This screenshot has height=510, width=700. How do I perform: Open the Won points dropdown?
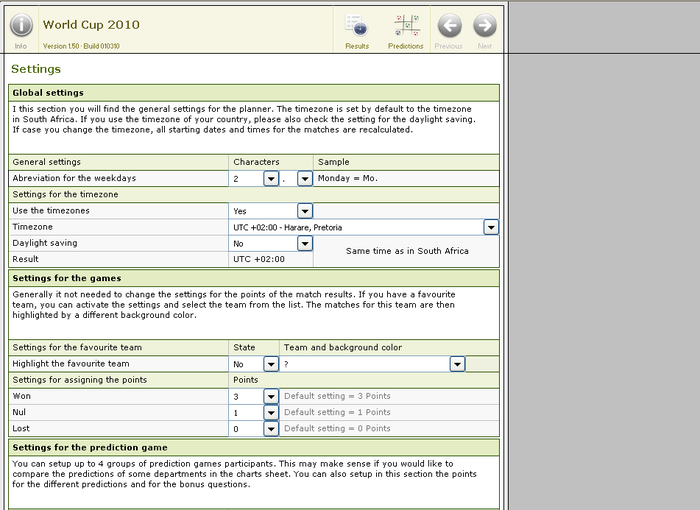pyautogui.click(x=271, y=396)
